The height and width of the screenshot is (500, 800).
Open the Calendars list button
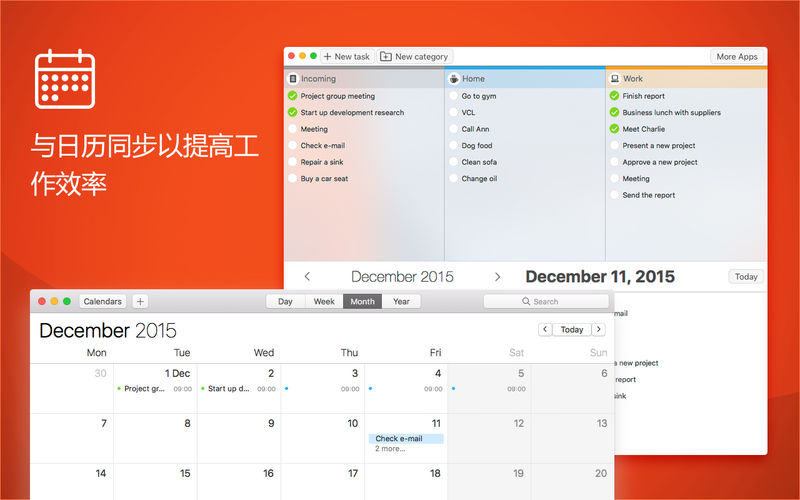(103, 302)
